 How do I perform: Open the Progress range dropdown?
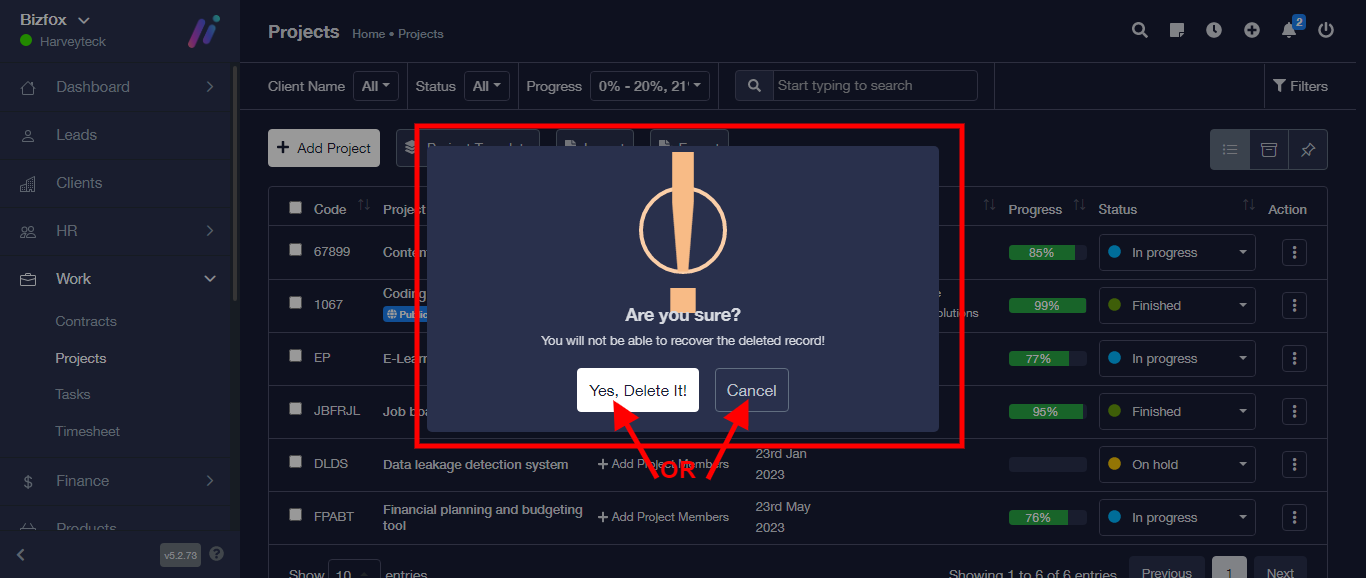tap(650, 86)
